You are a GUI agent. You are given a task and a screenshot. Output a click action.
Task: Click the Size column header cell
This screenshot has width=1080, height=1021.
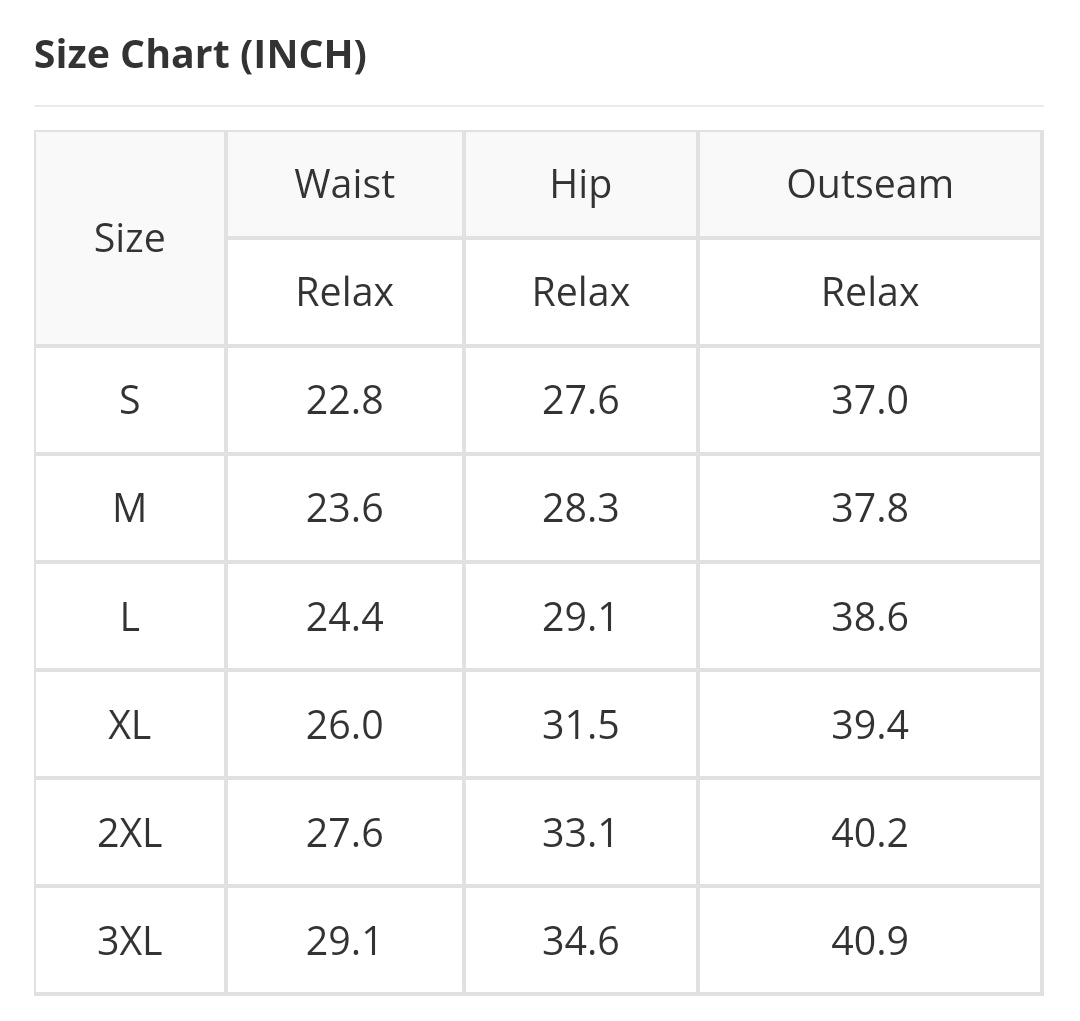pyautogui.click(x=130, y=238)
